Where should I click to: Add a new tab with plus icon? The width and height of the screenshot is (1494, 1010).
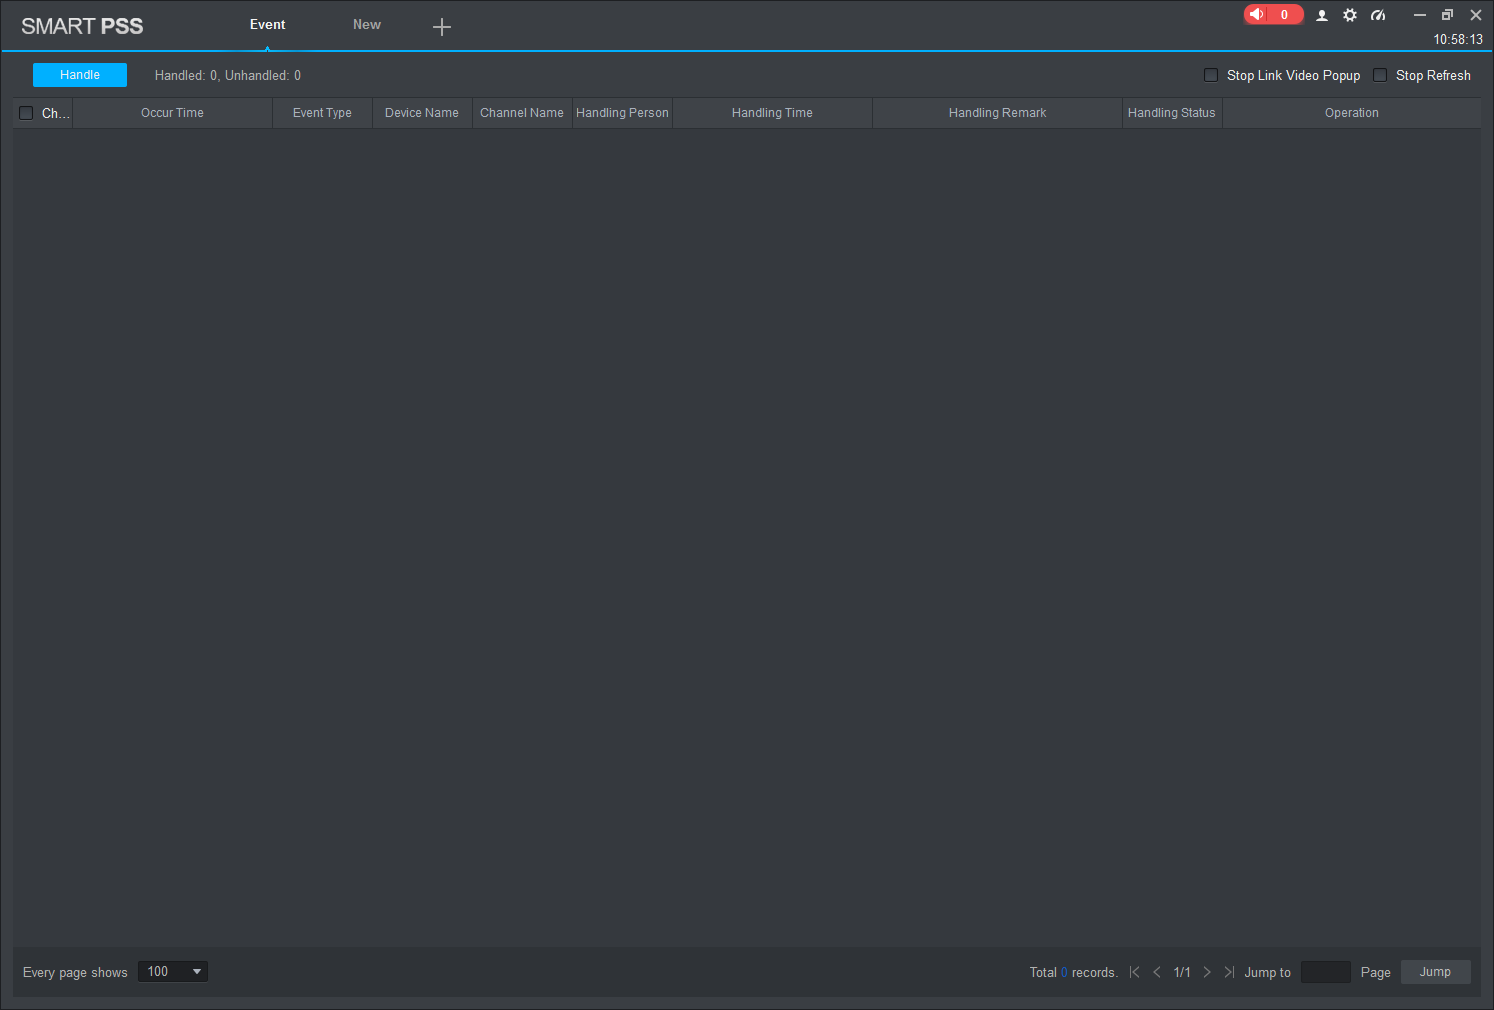pos(442,27)
